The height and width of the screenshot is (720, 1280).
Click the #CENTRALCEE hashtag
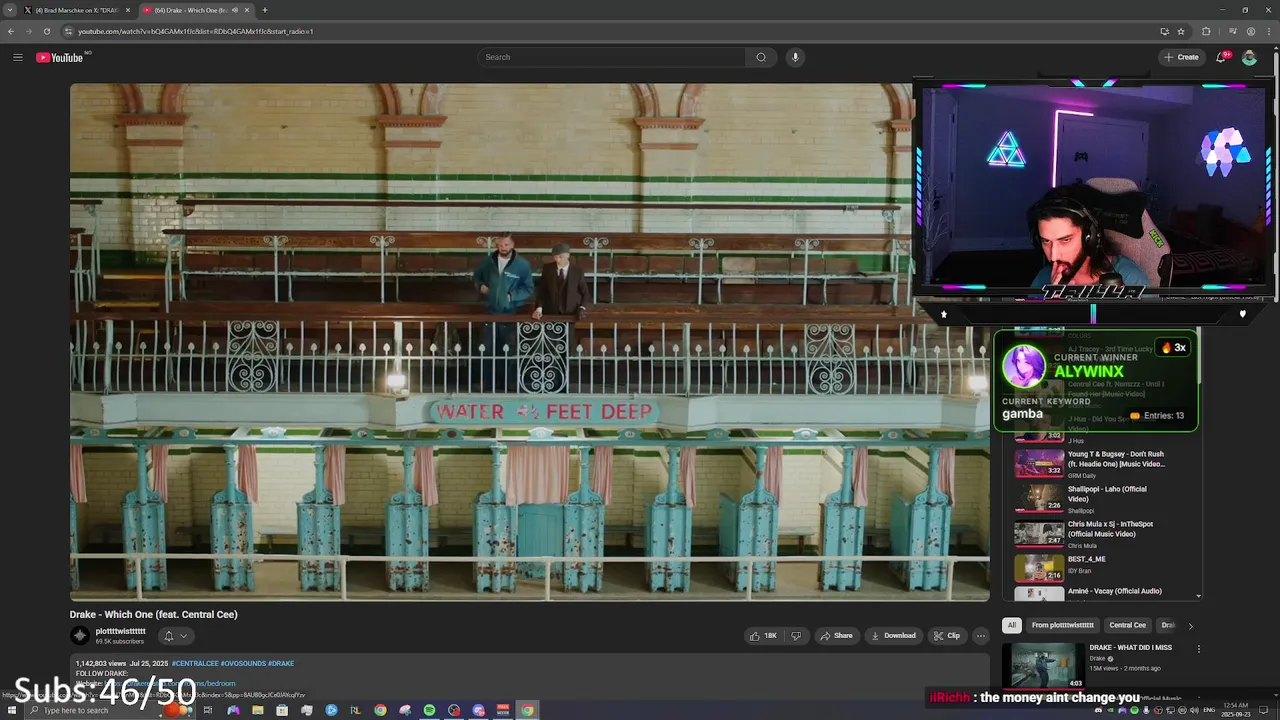[195, 663]
